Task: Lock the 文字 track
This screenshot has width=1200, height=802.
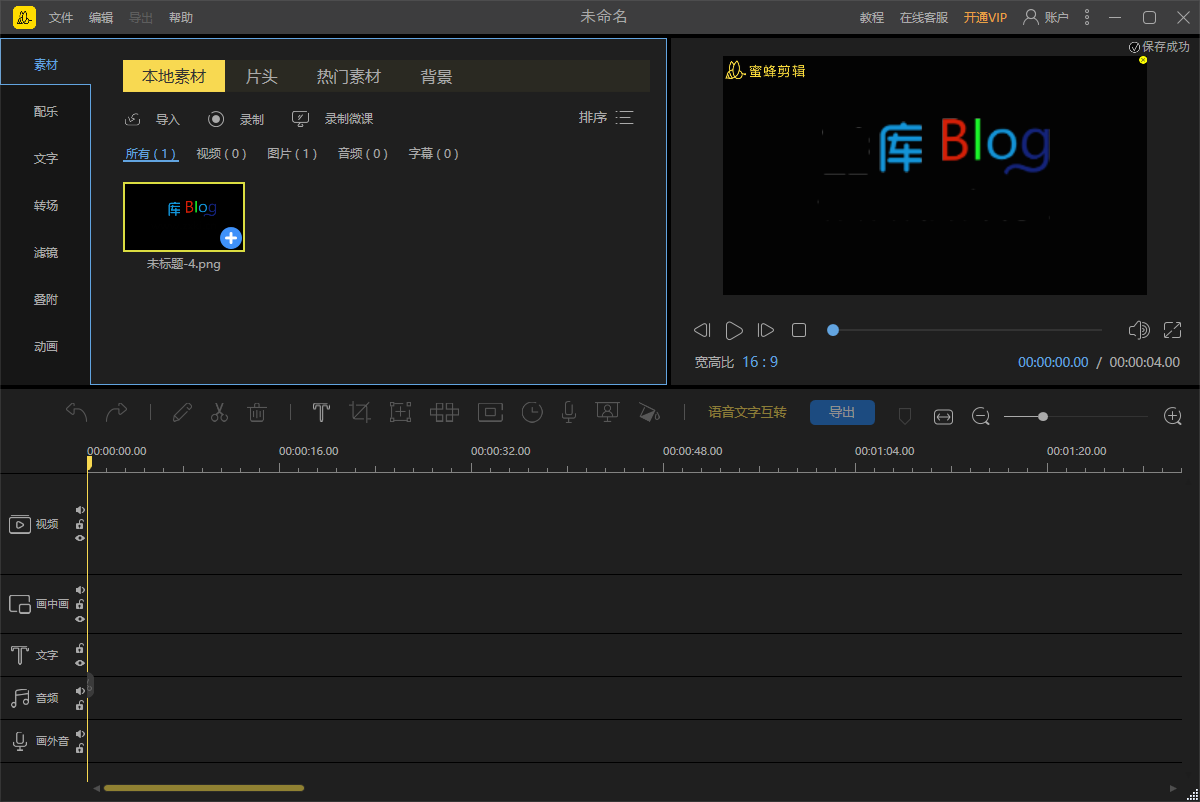Action: tap(80, 649)
